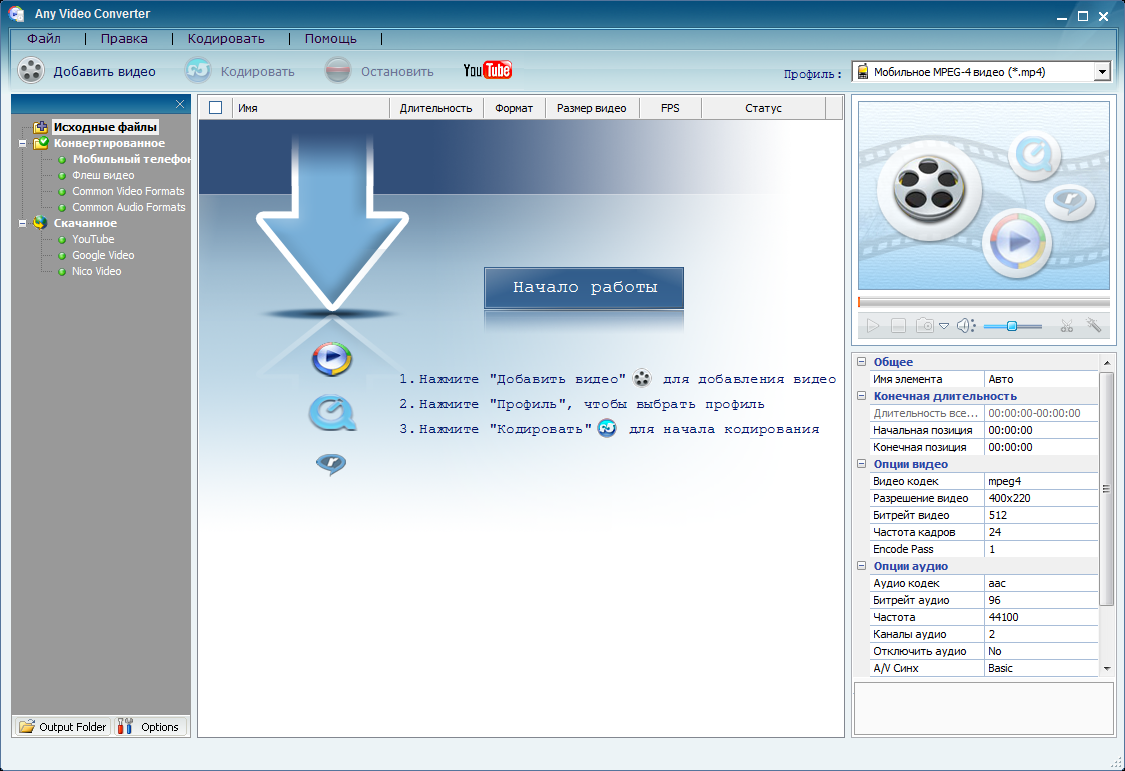The image size is (1125, 771).
Task: Click the Имя элемента value Авто
Action: point(1041,379)
